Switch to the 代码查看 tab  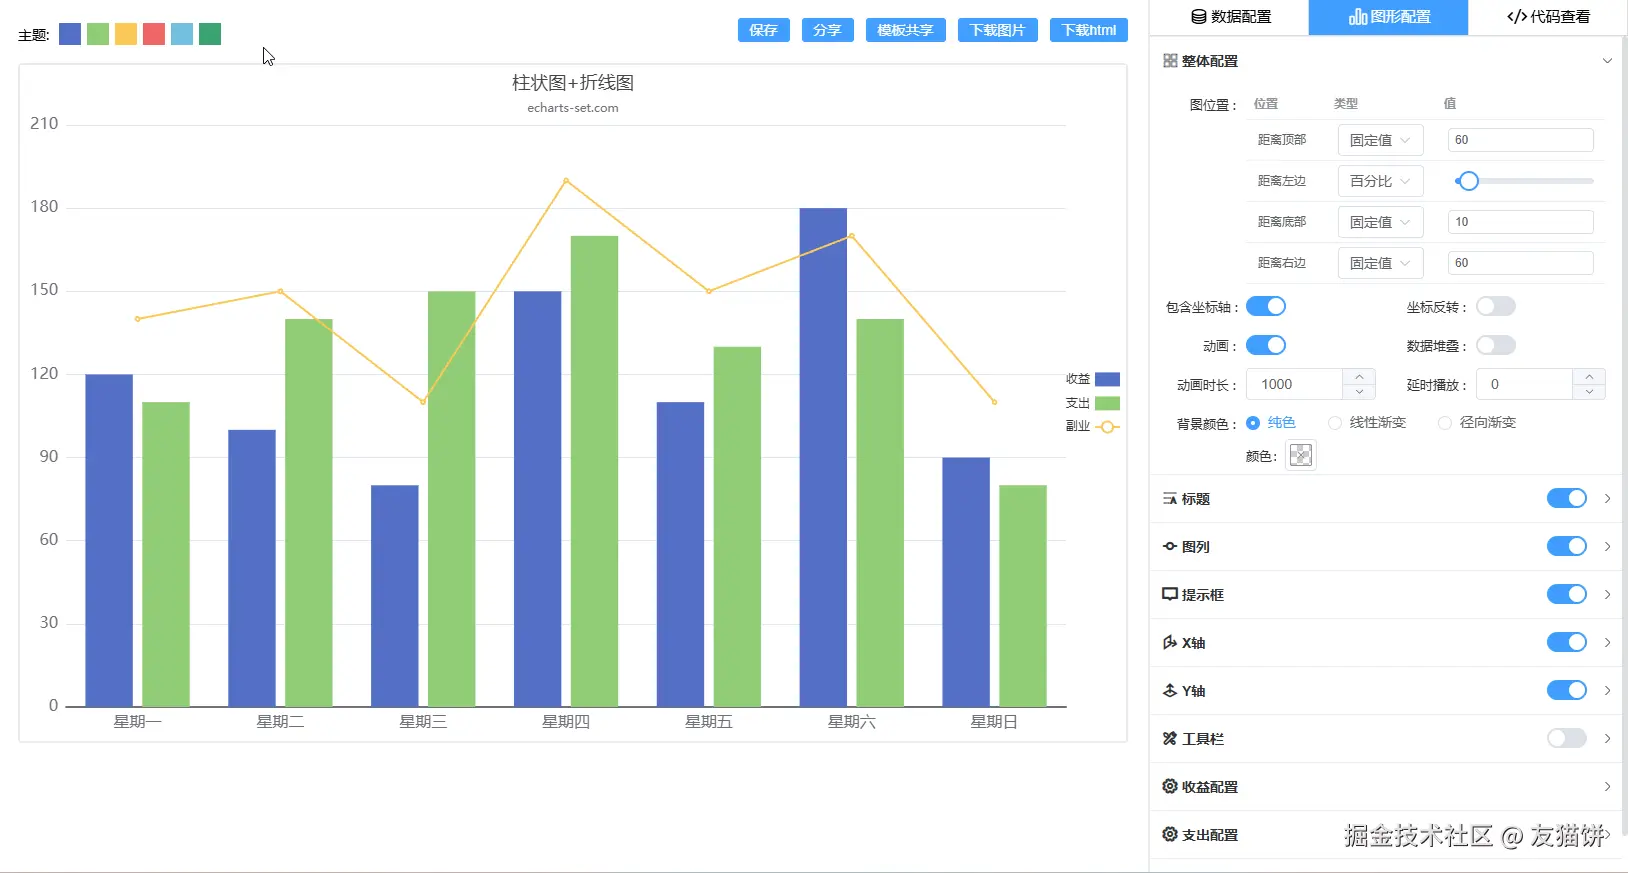(1547, 17)
